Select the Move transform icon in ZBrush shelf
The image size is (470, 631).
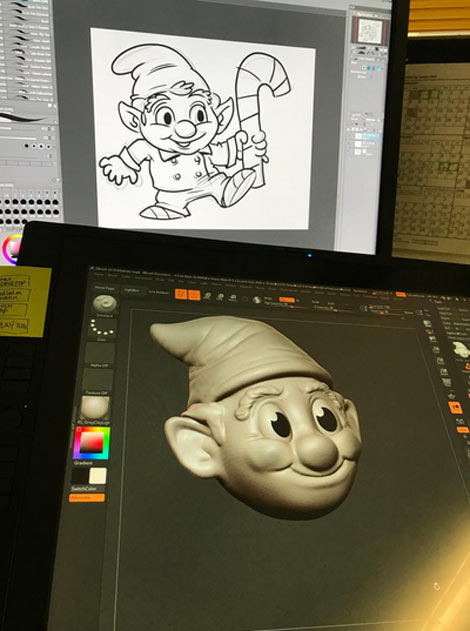pyautogui.click(x=207, y=296)
